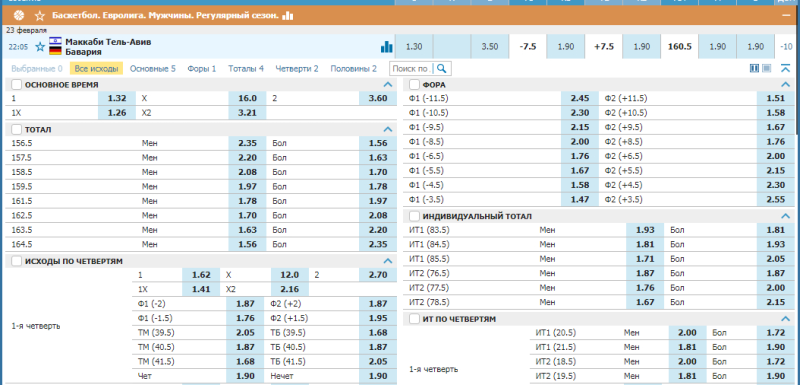This screenshot has height=385, width=800.
Task: Collapse the ФОРА section chevron
Action: 786,85
